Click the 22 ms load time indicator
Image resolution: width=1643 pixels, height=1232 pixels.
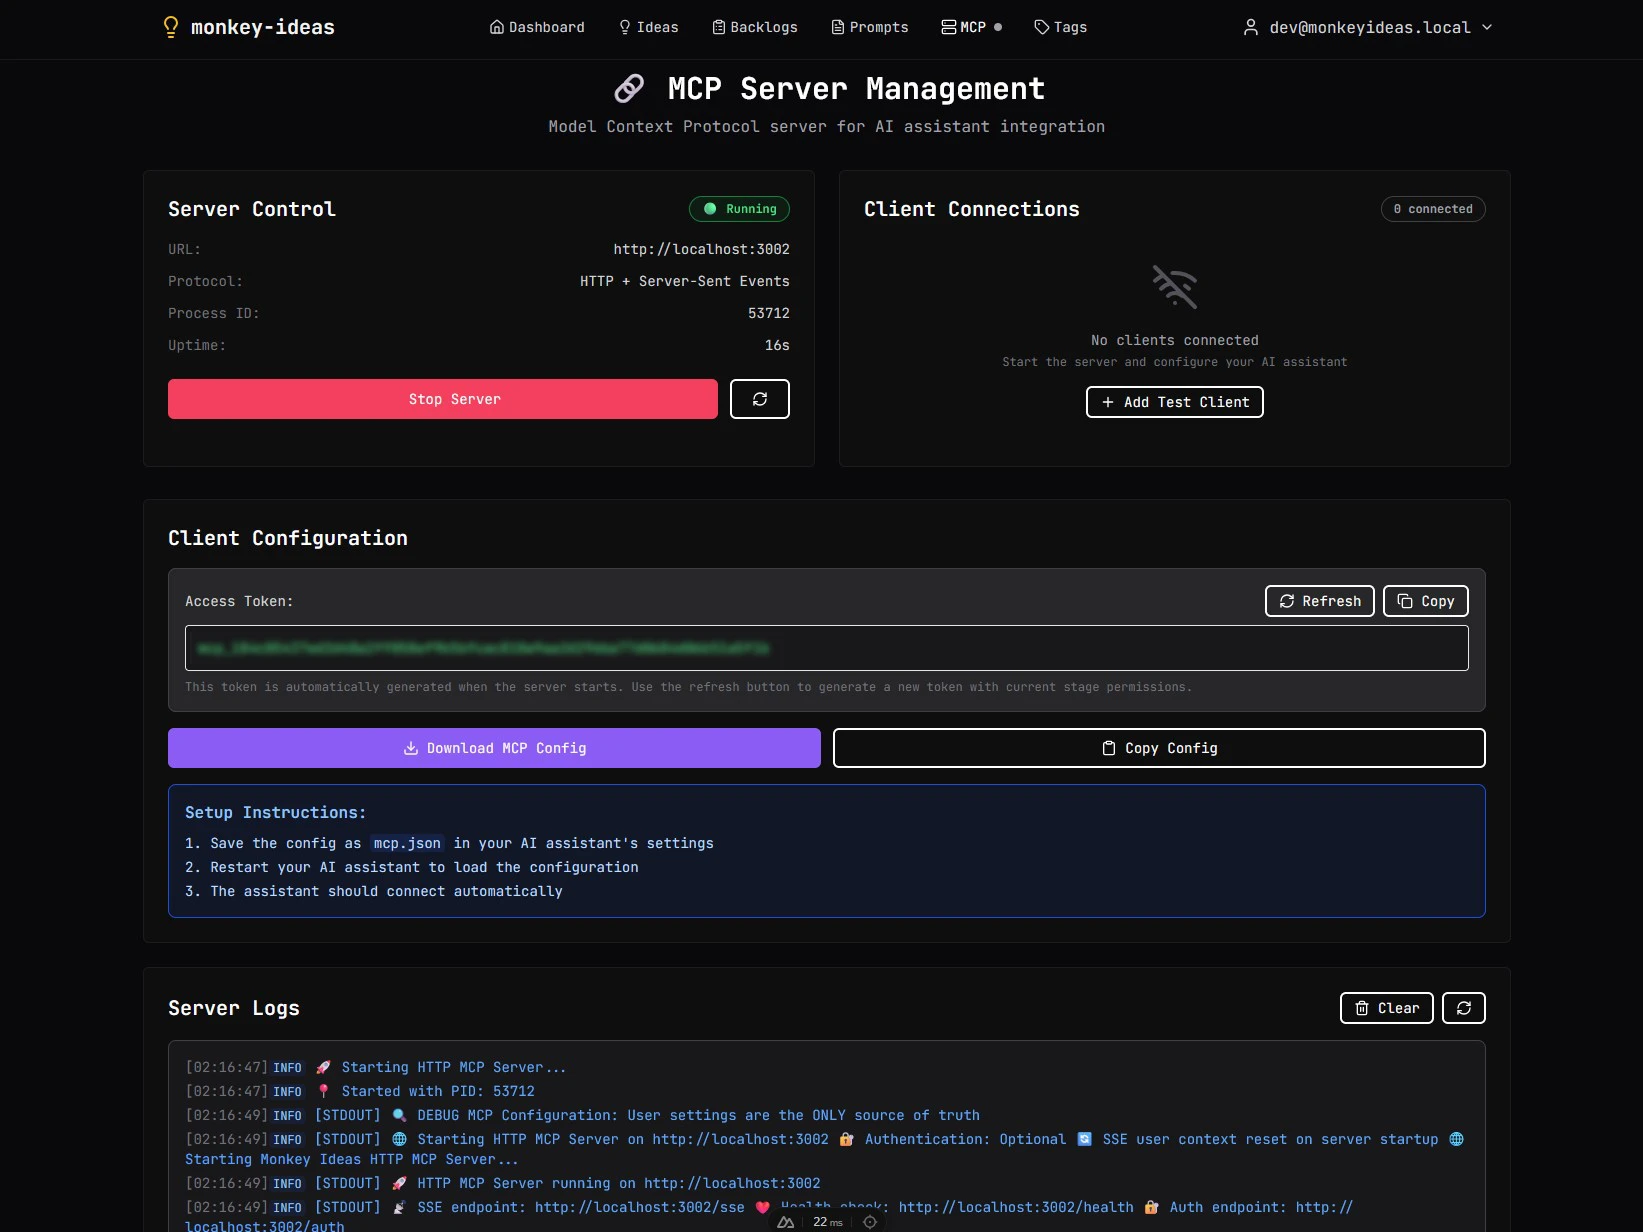pos(828,1222)
